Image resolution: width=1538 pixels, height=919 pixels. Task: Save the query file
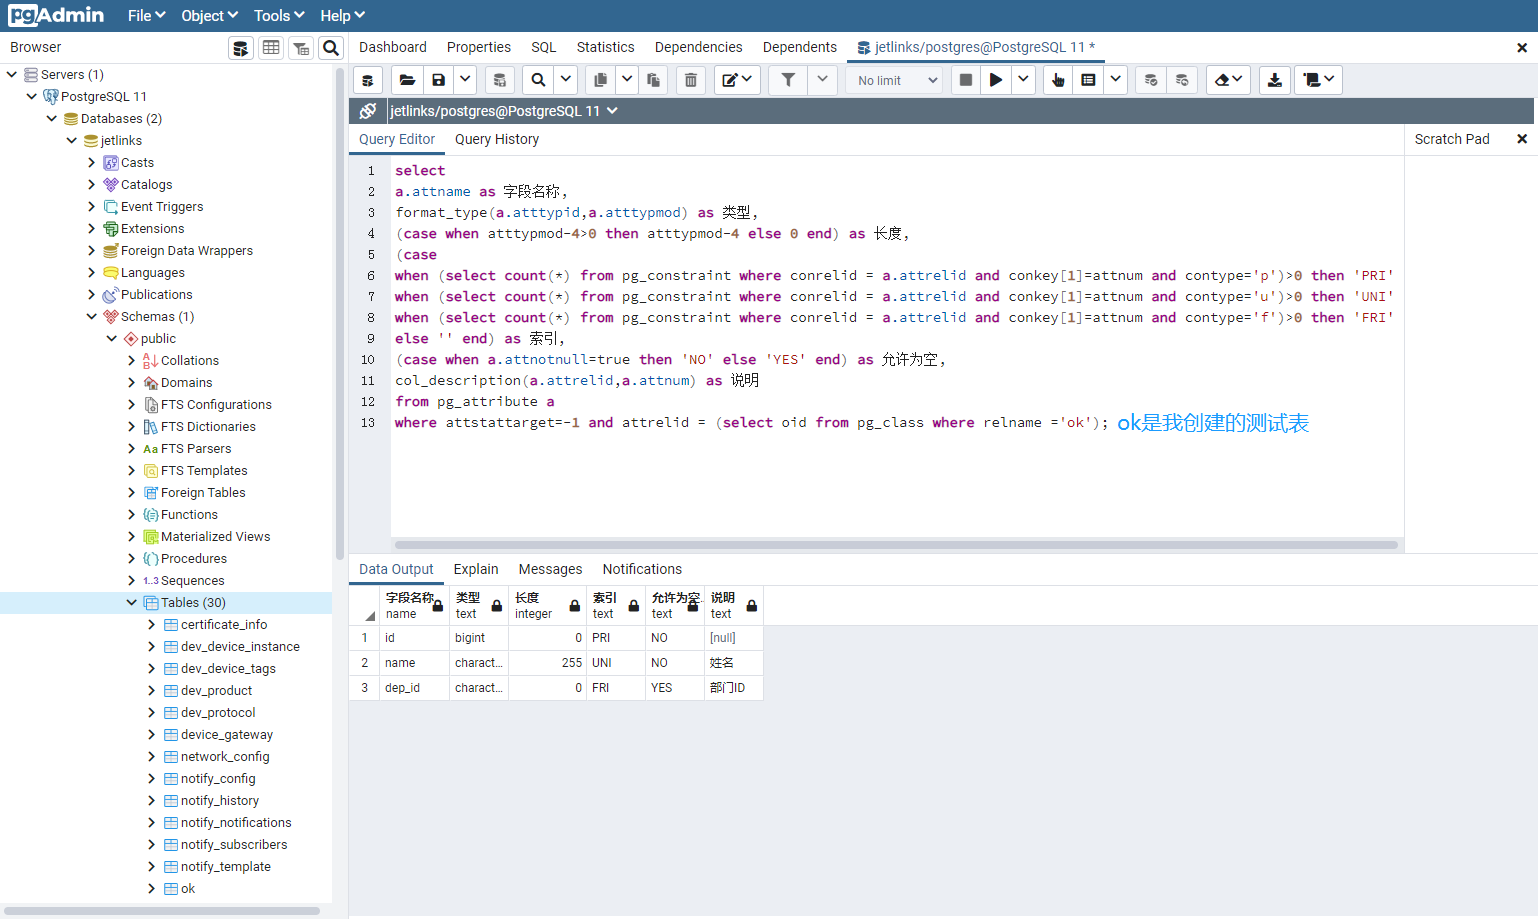438,80
